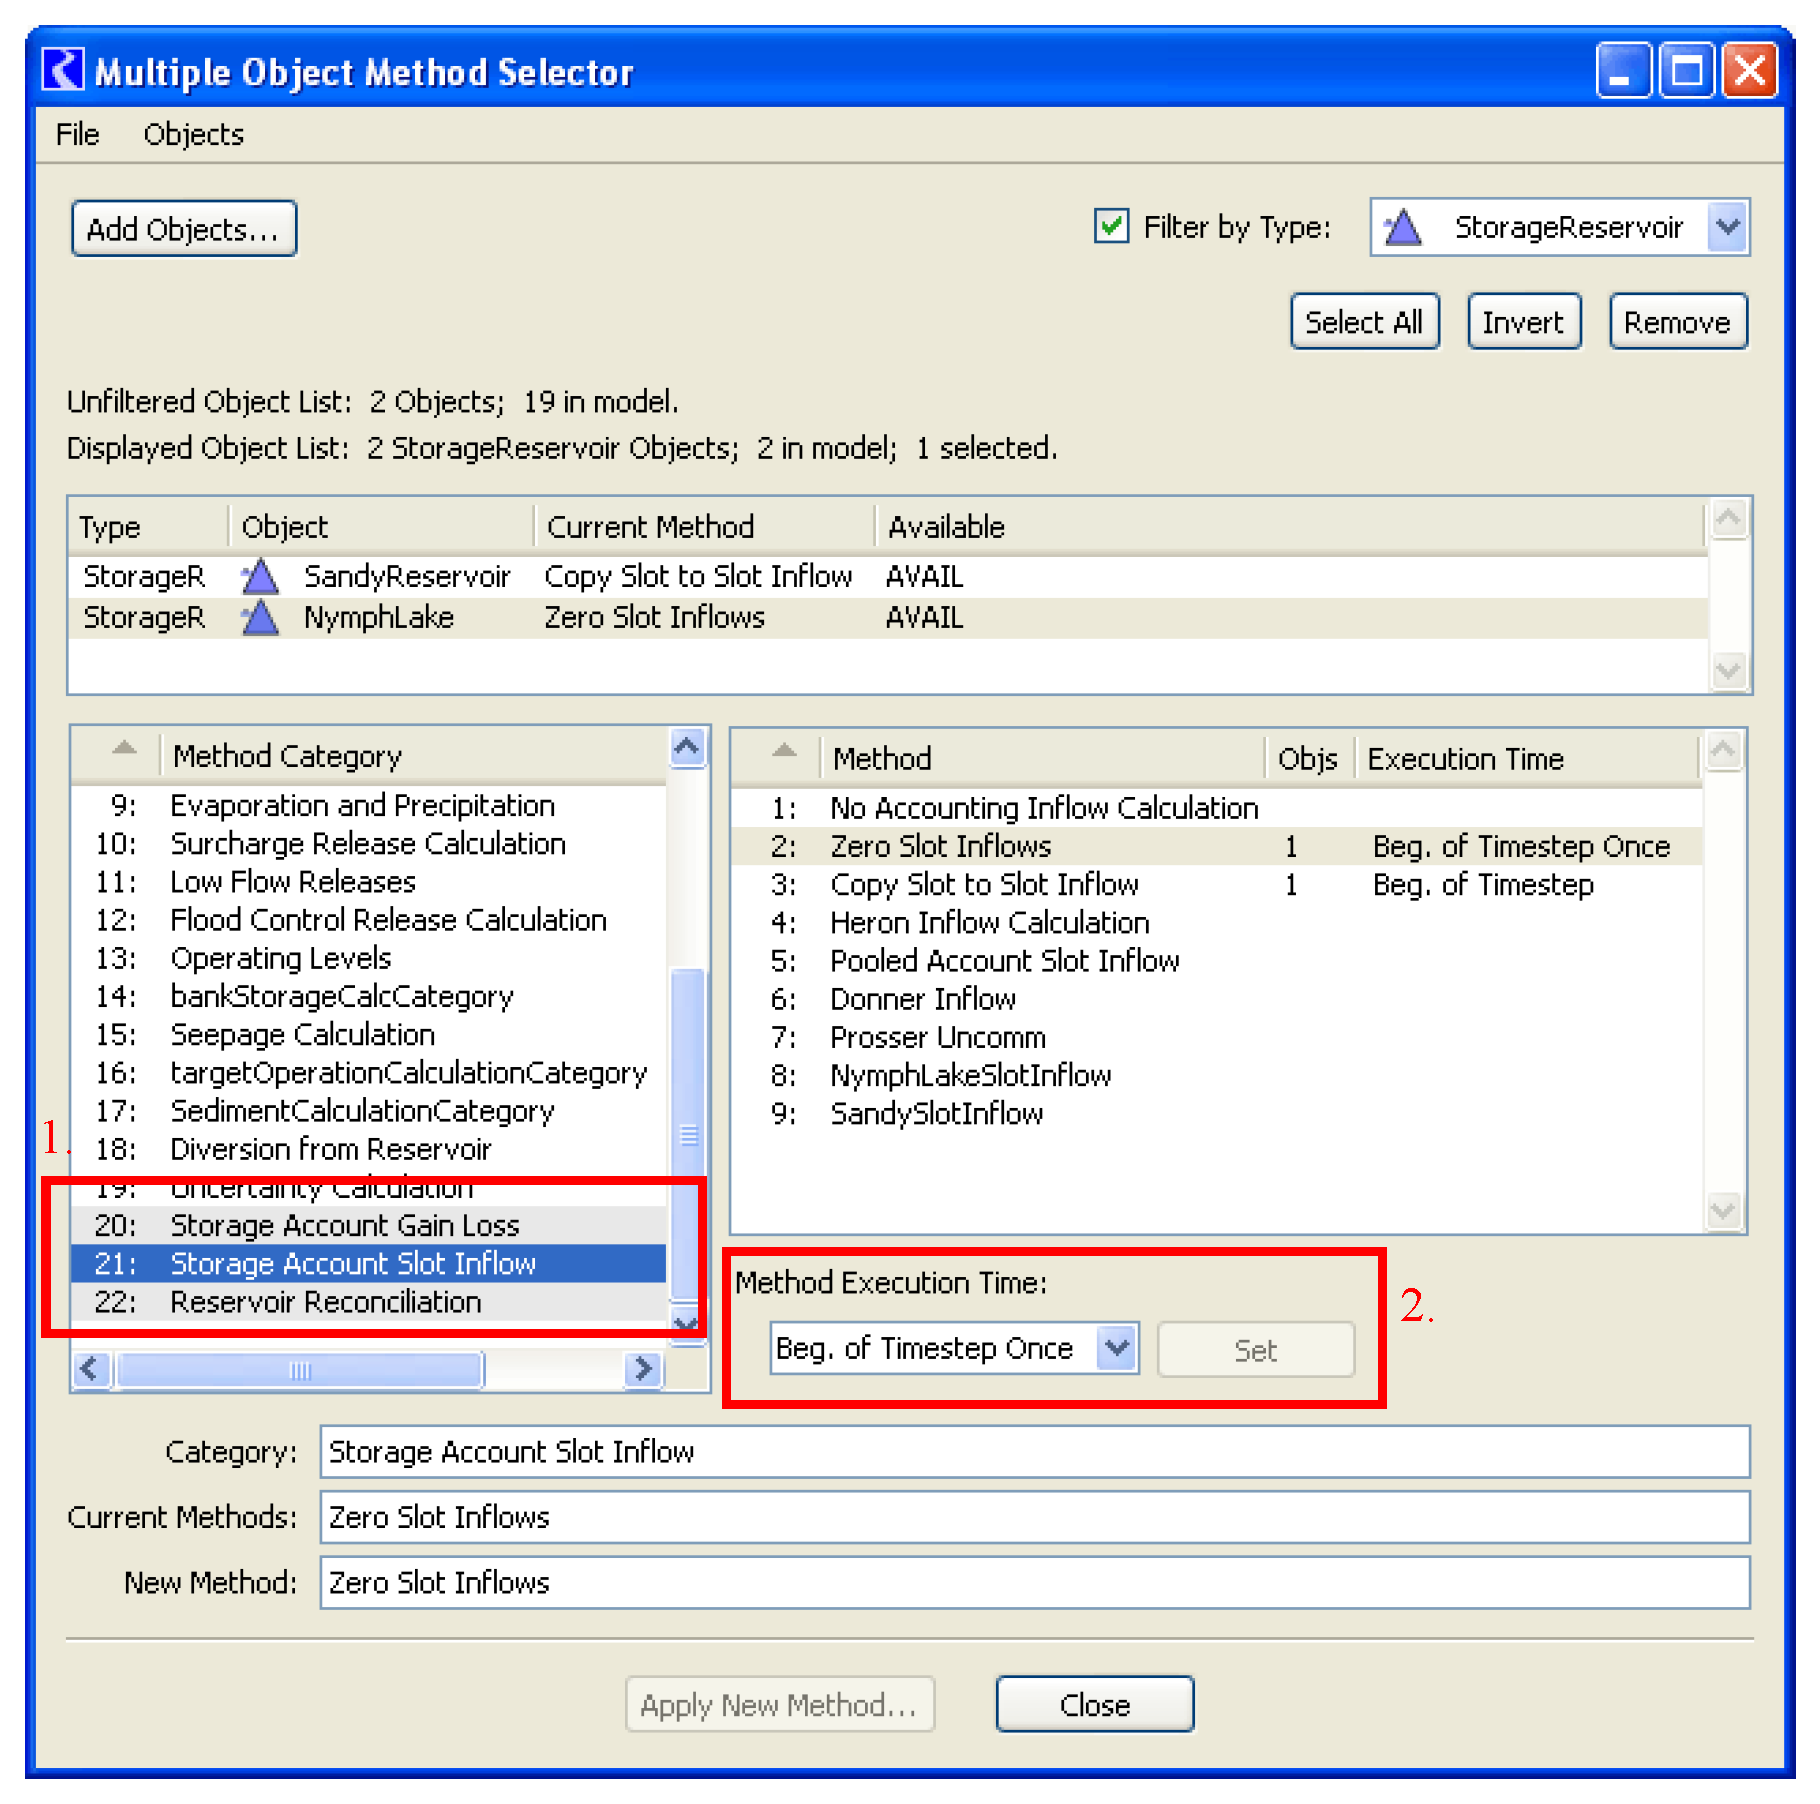Open the File menu
The width and height of the screenshot is (1820, 1804).
tap(77, 134)
